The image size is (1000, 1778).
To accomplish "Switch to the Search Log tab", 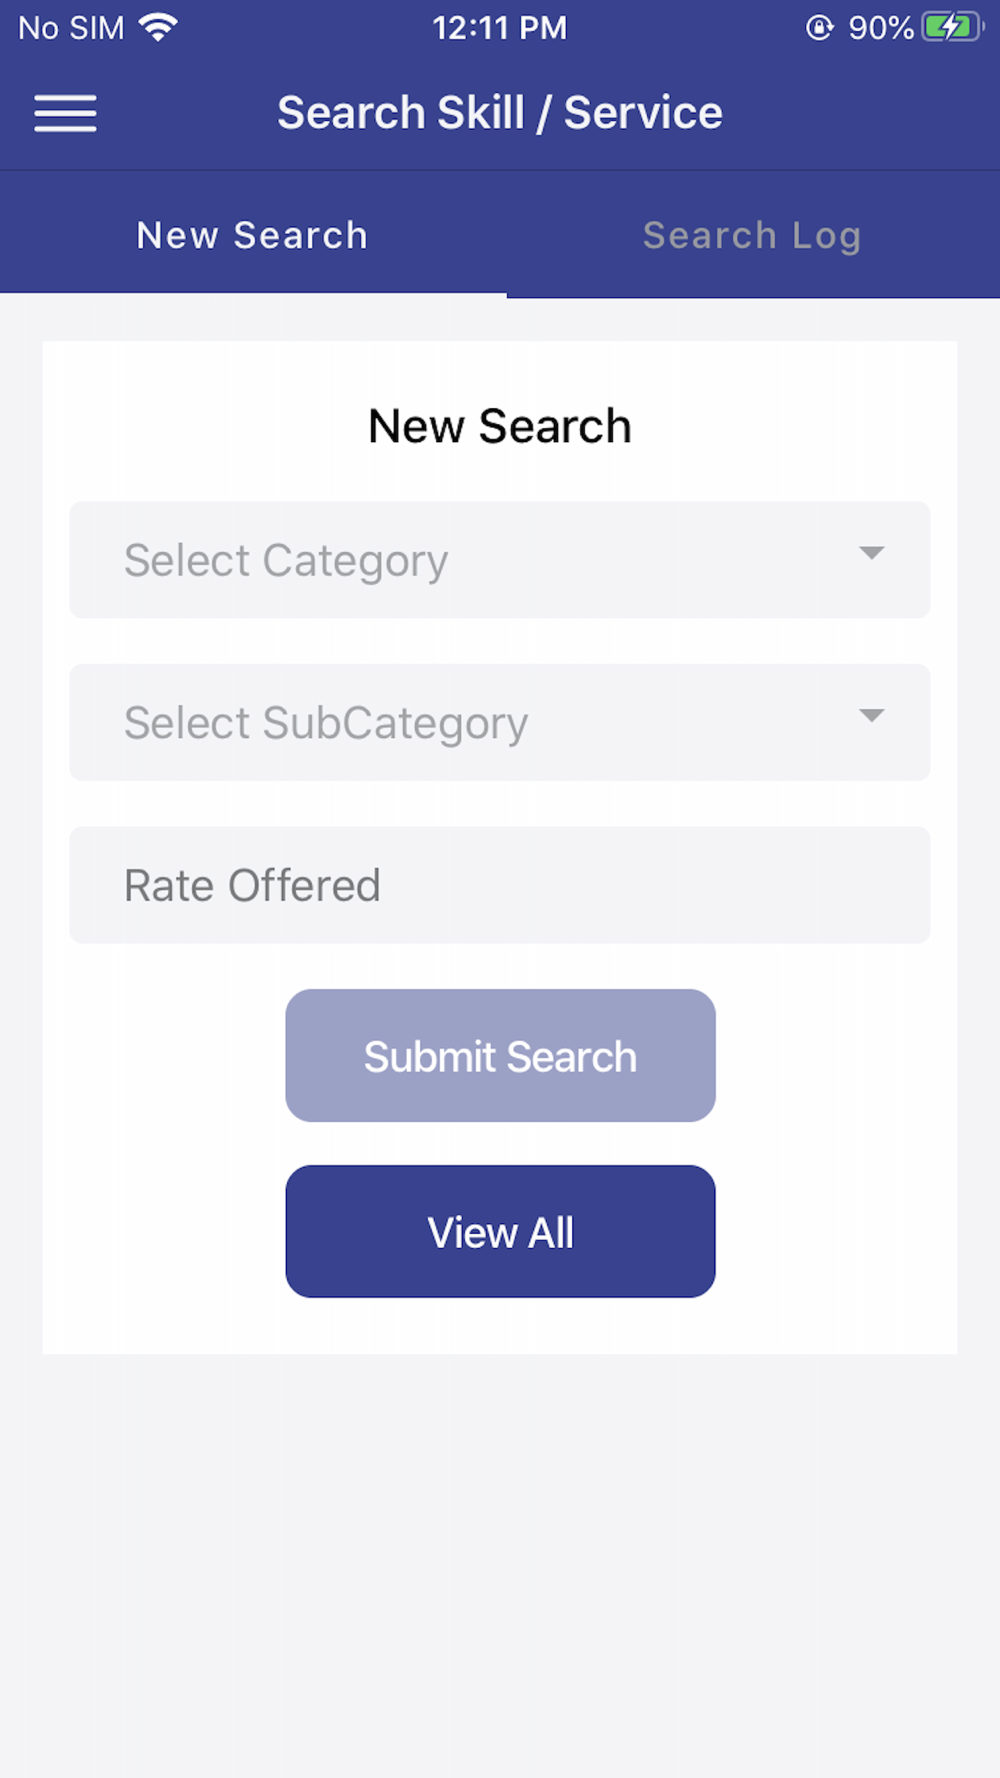I will (x=753, y=235).
